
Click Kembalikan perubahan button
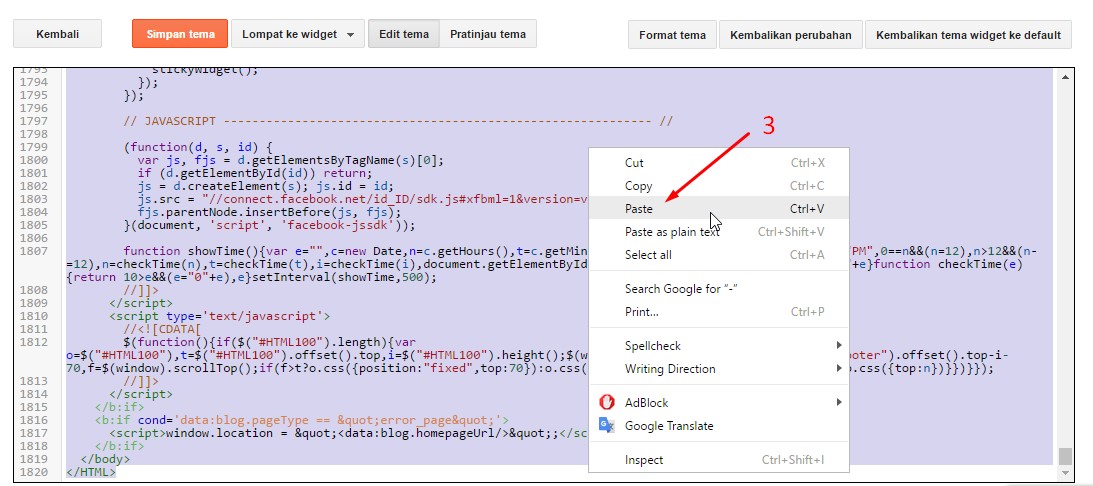click(790, 35)
